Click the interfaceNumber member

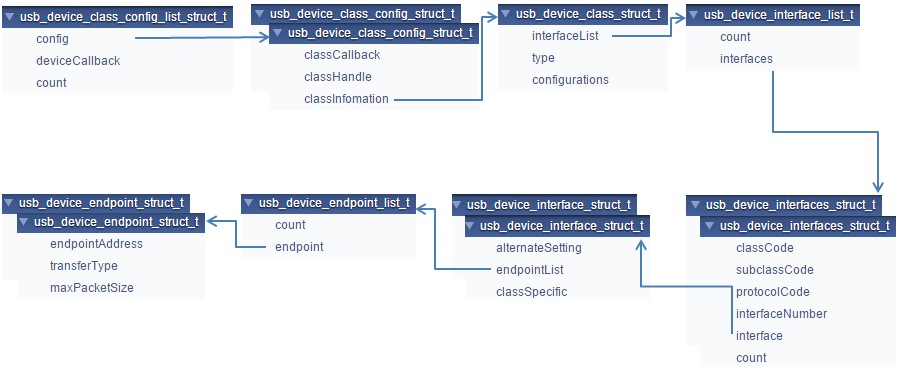point(781,314)
